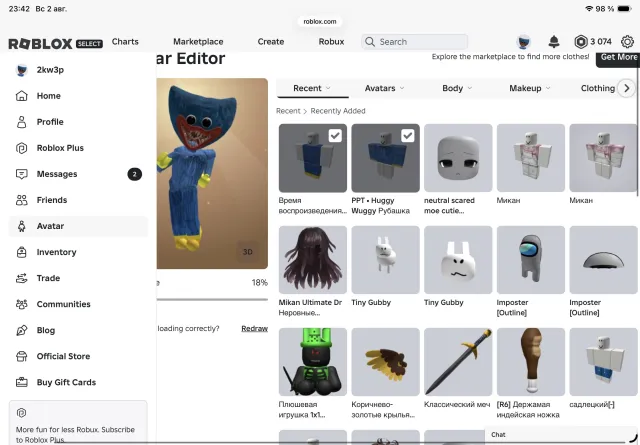Select the Imposter [Outline] gray crewmate item

pyautogui.click(x=531, y=260)
